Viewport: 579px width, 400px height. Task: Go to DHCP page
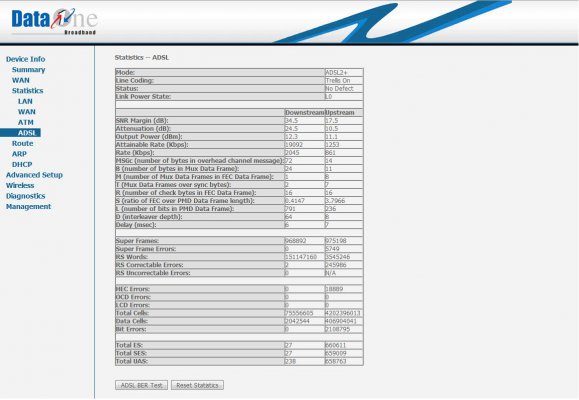tap(22, 164)
